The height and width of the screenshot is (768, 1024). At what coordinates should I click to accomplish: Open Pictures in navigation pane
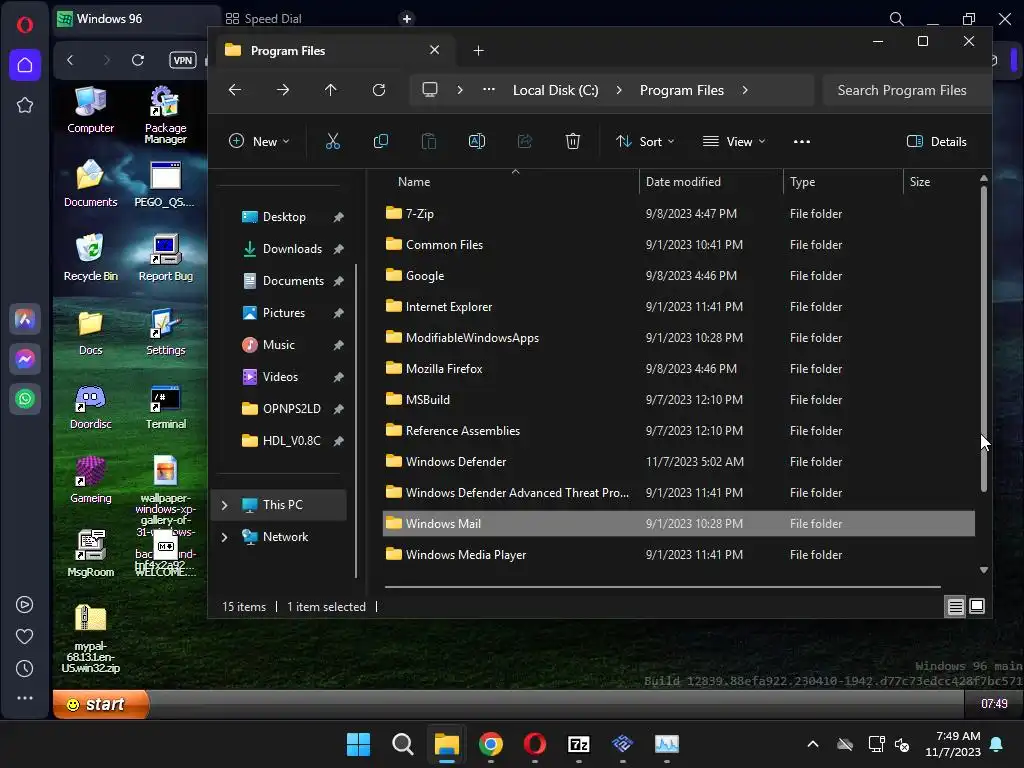point(283,313)
